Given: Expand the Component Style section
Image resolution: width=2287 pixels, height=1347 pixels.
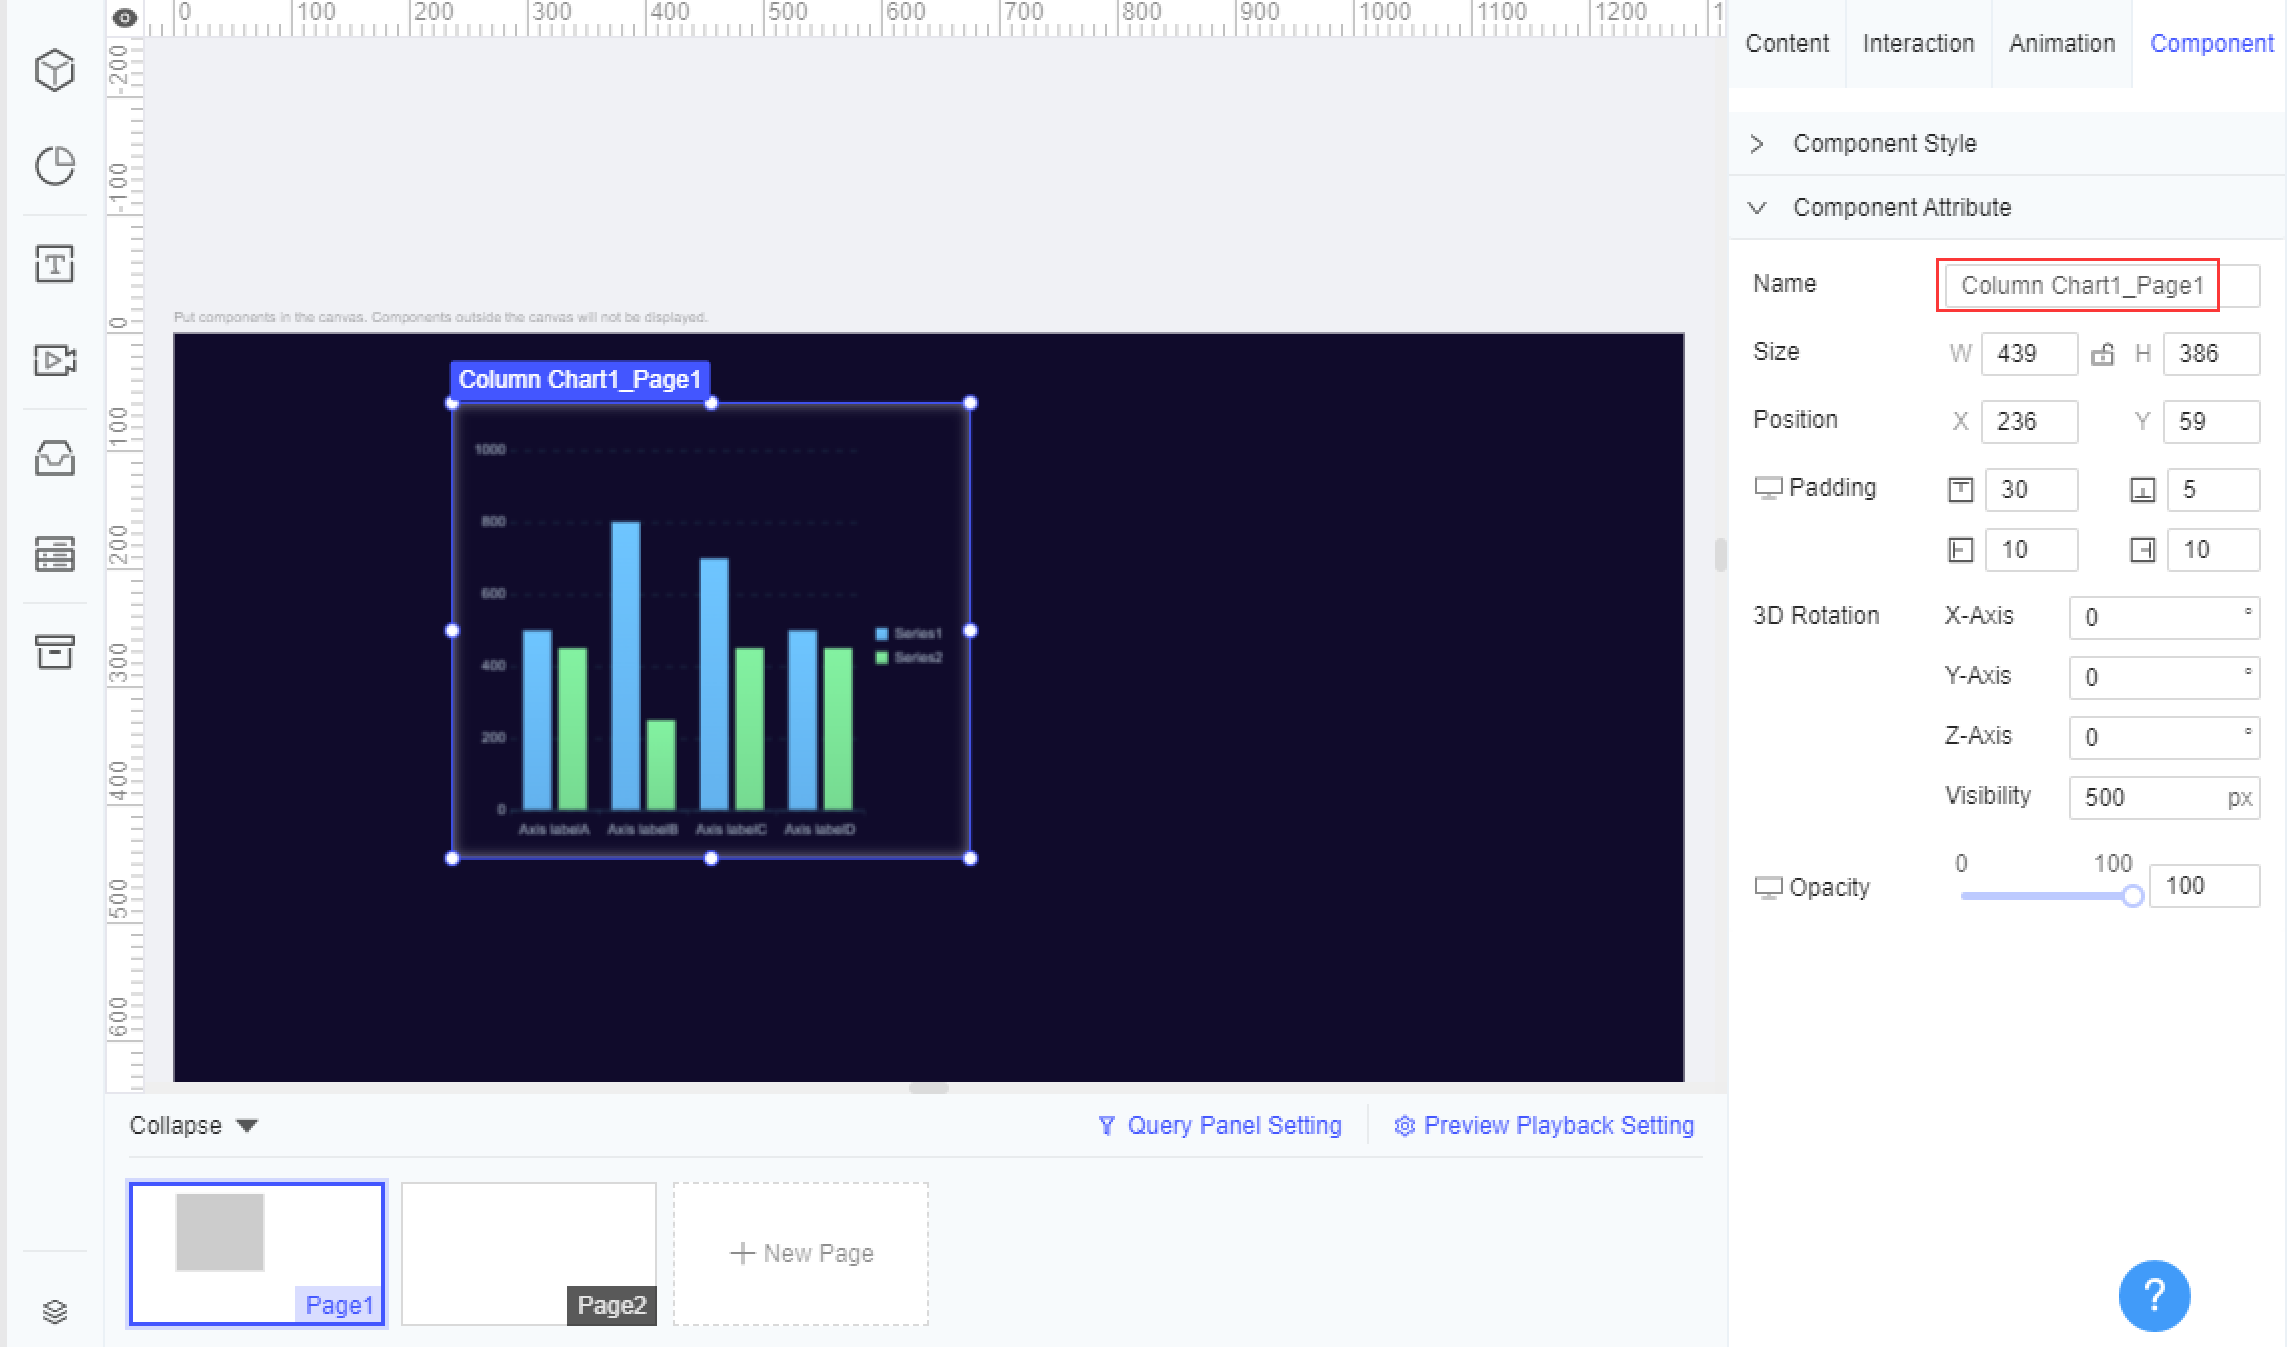Looking at the screenshot, I should (1757, 143).
